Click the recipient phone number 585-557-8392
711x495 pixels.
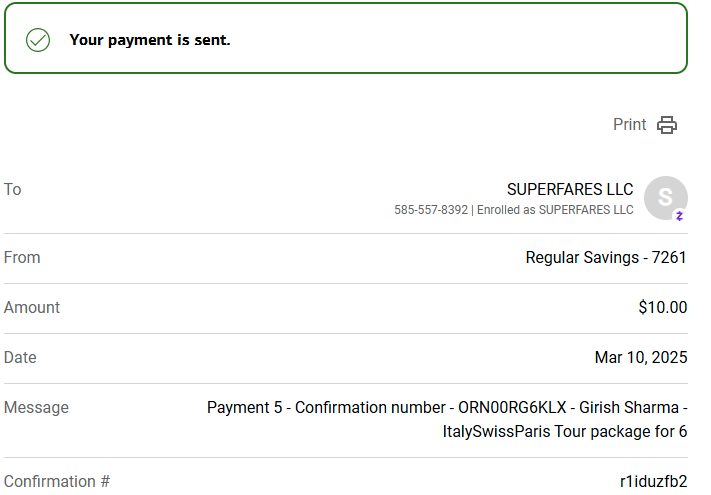[x=431, y=210]
